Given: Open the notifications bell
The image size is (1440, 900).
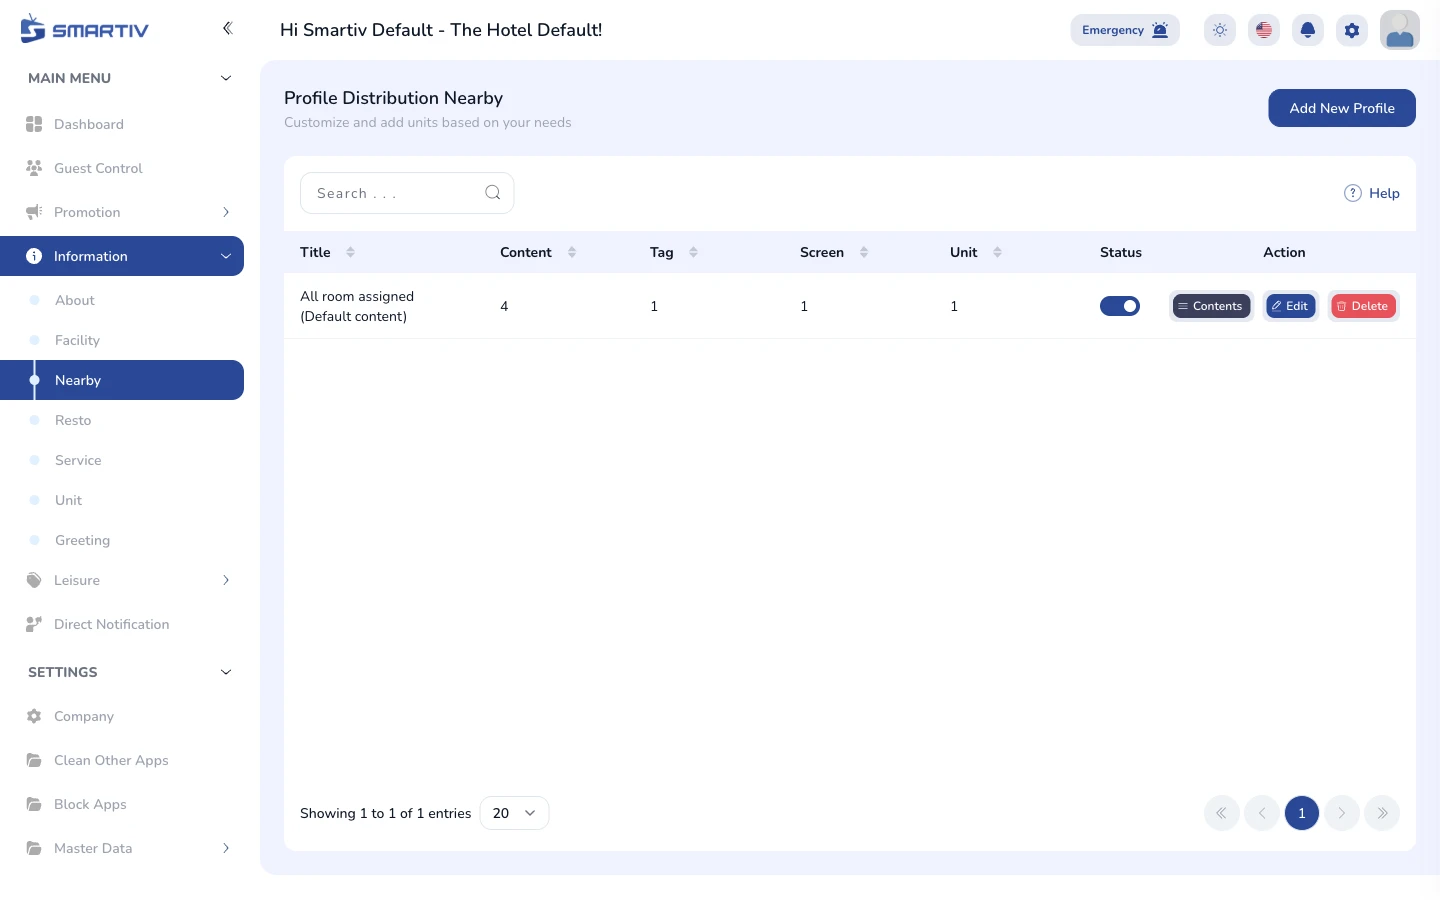Looking at the screenshot, I should point(1308,30).
